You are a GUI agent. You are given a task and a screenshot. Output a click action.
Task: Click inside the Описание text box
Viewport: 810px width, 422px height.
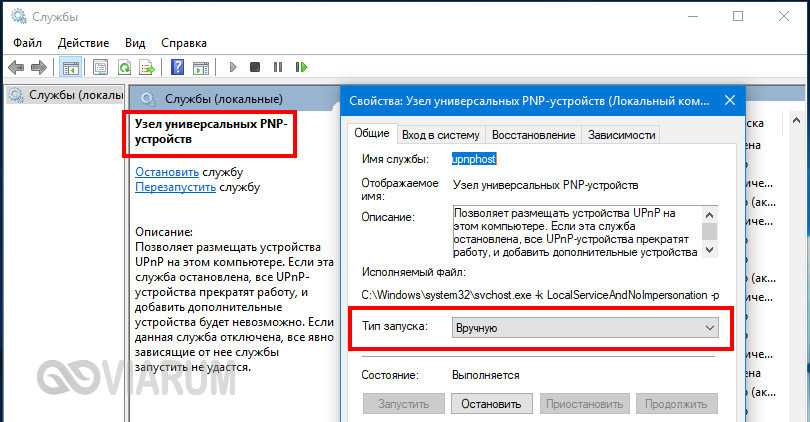(x=577, y=232)
